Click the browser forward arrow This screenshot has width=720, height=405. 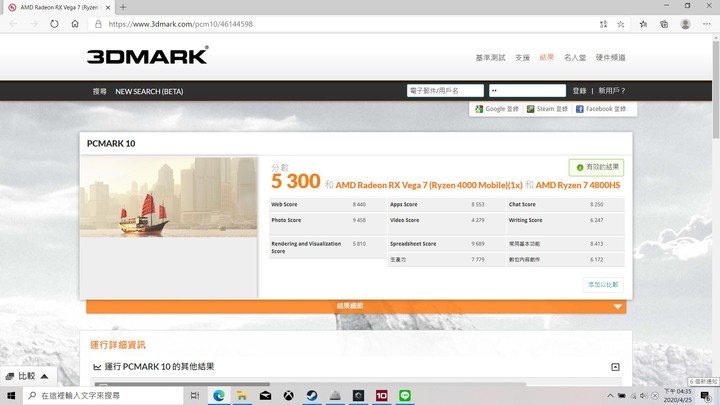pos(34,24)
